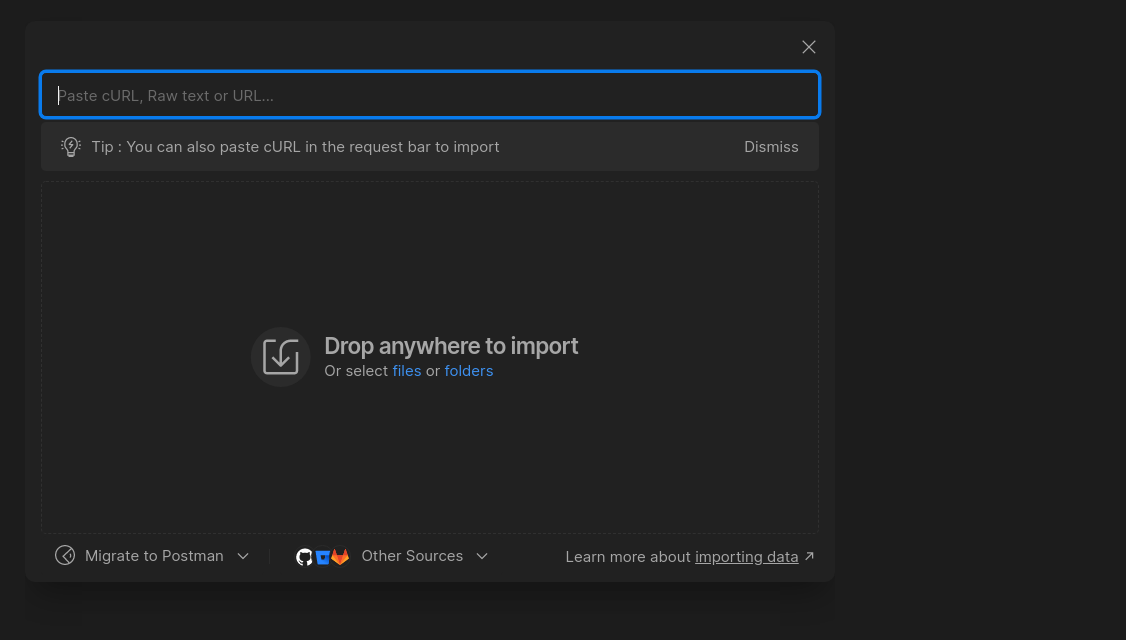
Task: Select the Bitbucket source icon
Action: coord(322,557)
